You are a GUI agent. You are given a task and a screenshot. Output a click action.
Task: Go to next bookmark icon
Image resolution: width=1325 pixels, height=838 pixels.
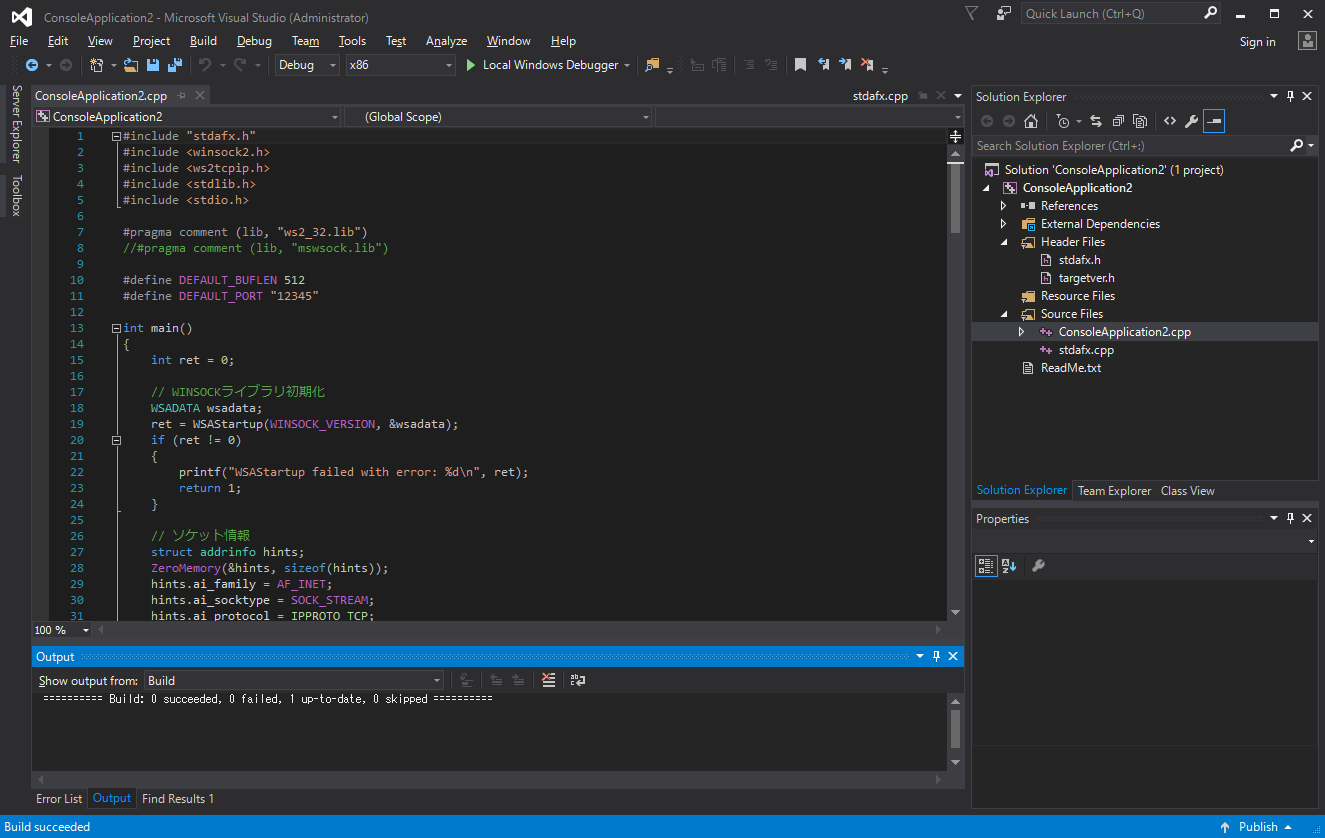click(845, 65)
